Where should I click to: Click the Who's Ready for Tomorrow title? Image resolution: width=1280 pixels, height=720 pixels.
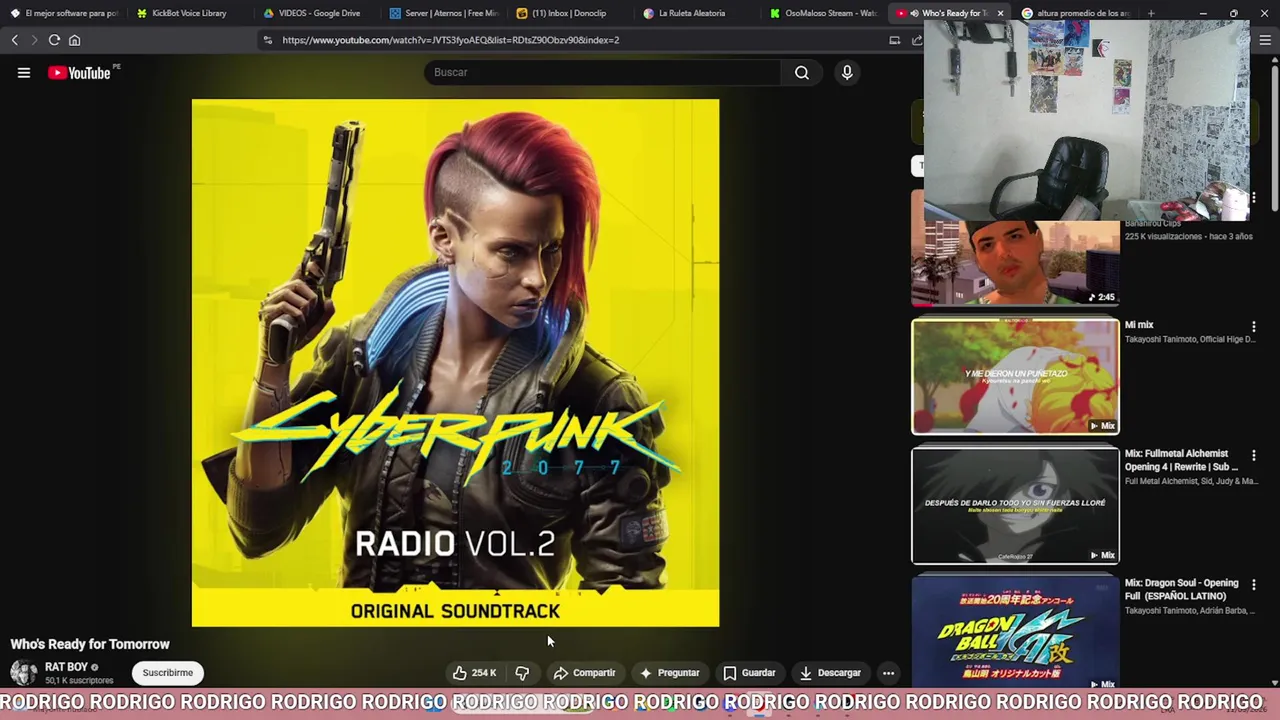click(x=90, y=644)
